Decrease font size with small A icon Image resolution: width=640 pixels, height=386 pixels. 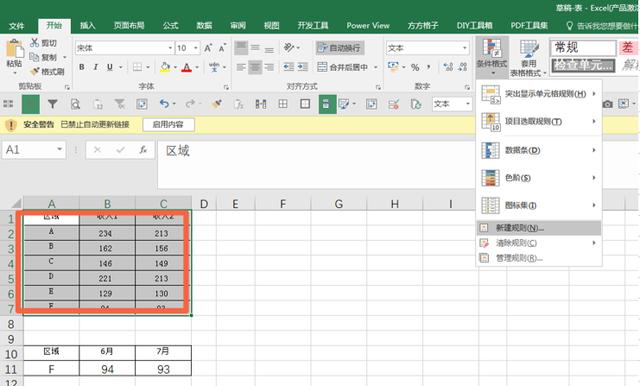point(222,48)
